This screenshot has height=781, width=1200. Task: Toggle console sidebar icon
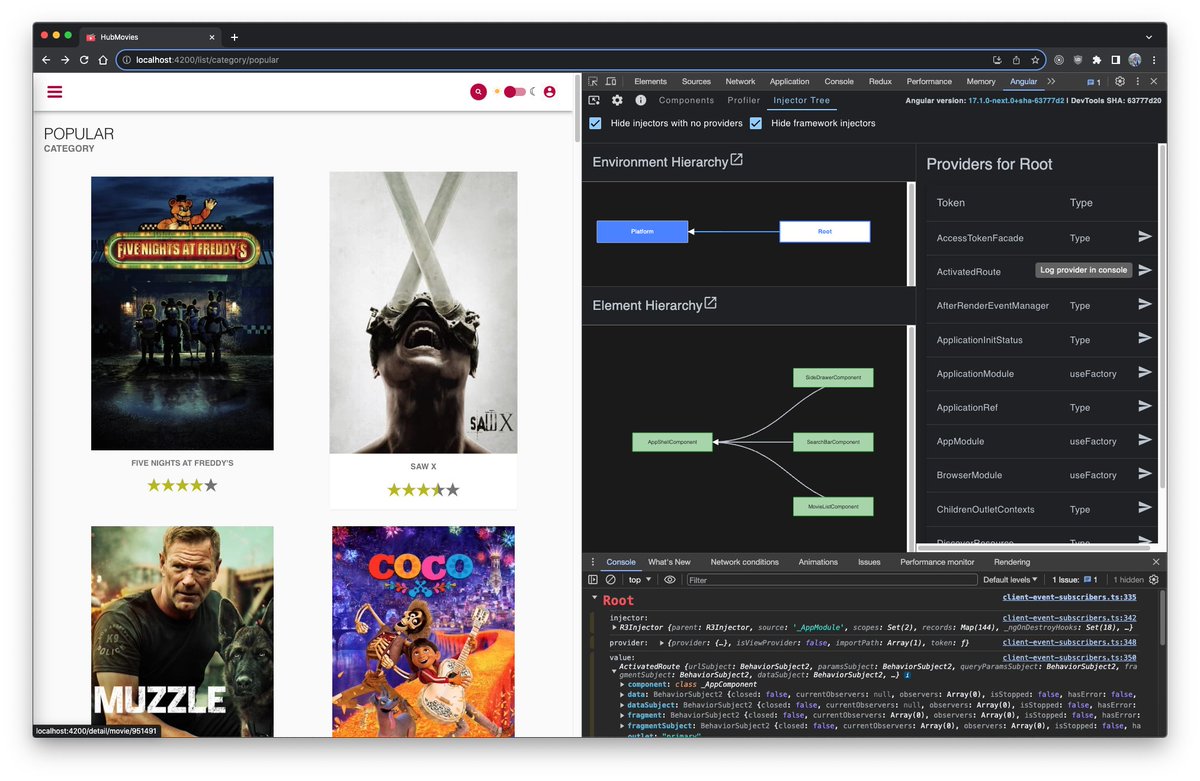click(x=593, y=580)
